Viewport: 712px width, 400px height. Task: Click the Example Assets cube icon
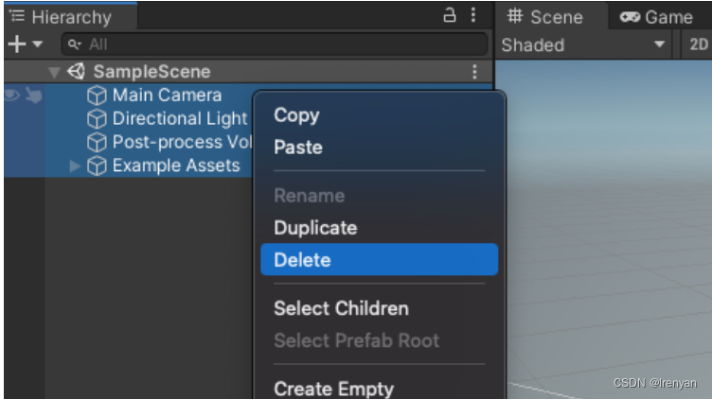click(x=97, y=166)
